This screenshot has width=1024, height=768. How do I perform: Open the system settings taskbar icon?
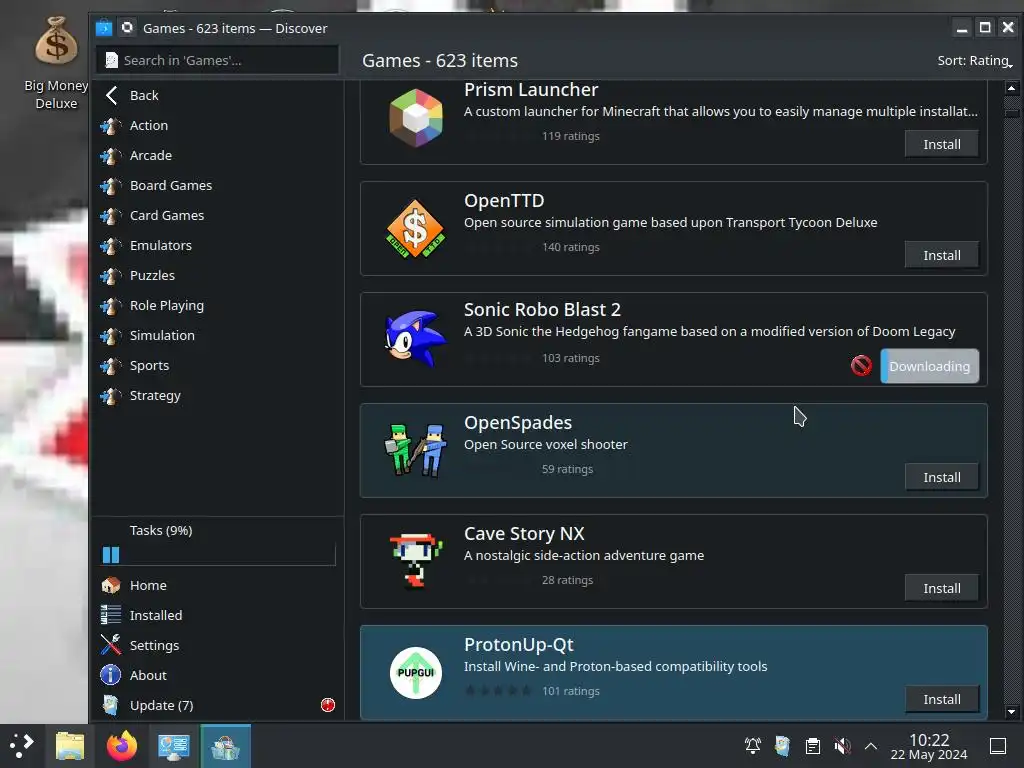pyautogui.click(x=174, y=746)
